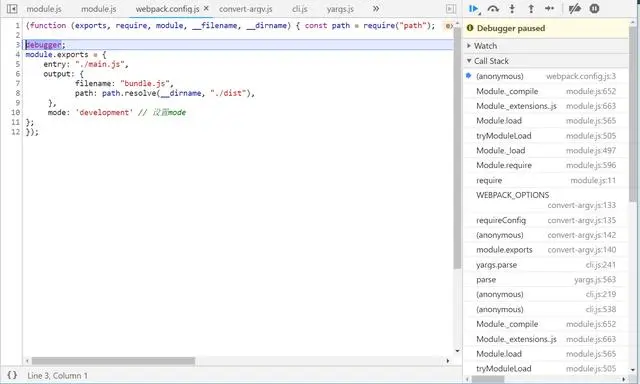Screen dimensions: 640x384
Task: Show more tabs with the chevron
Action: pos(376,9)
